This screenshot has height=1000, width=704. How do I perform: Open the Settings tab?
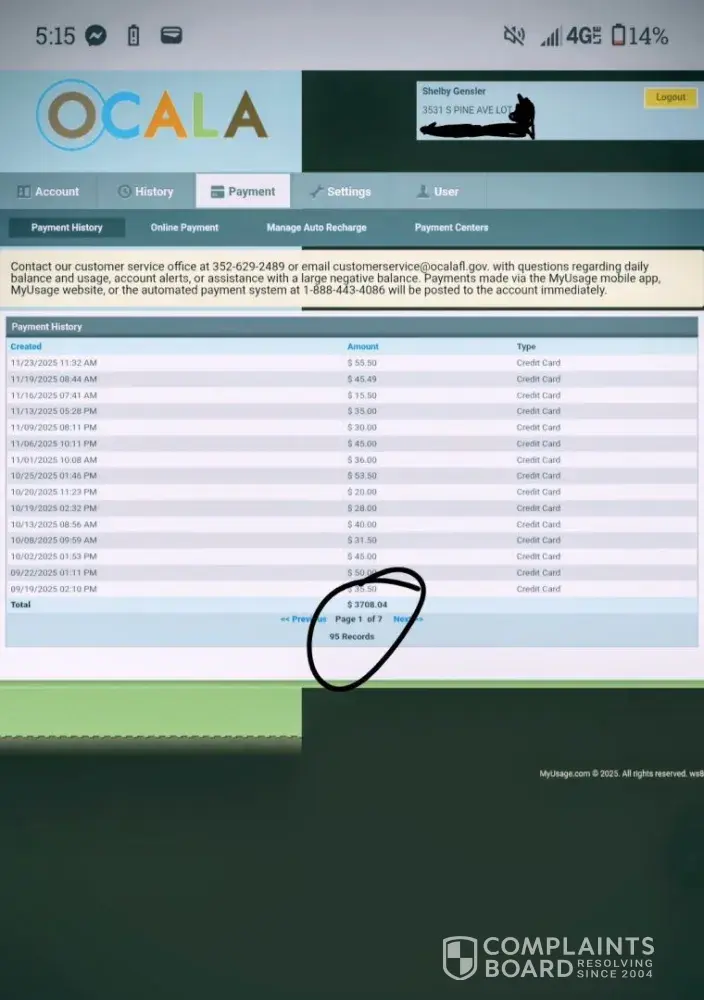coord(341,191)
